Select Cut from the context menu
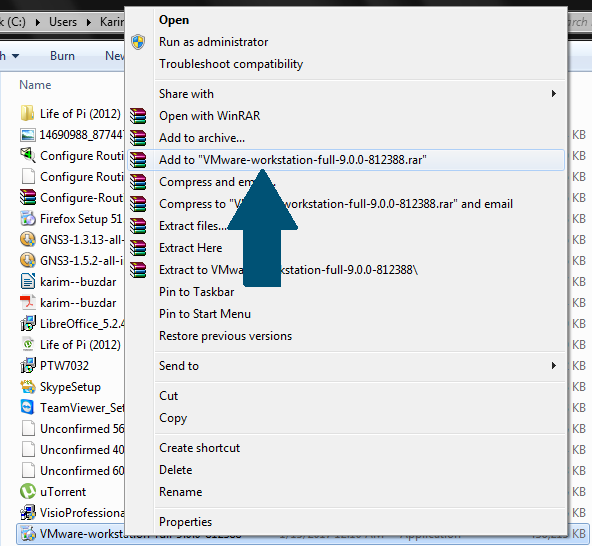The height and width of the screenshot is (546, 592). click(x=345, y=396)
